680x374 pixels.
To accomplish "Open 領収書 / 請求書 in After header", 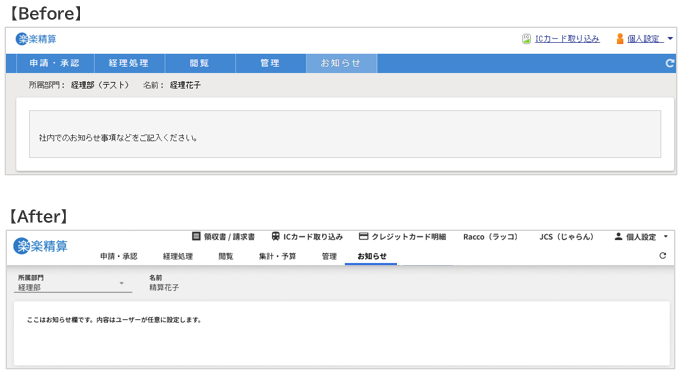I will pyautogui.click(x=229, y=236).
